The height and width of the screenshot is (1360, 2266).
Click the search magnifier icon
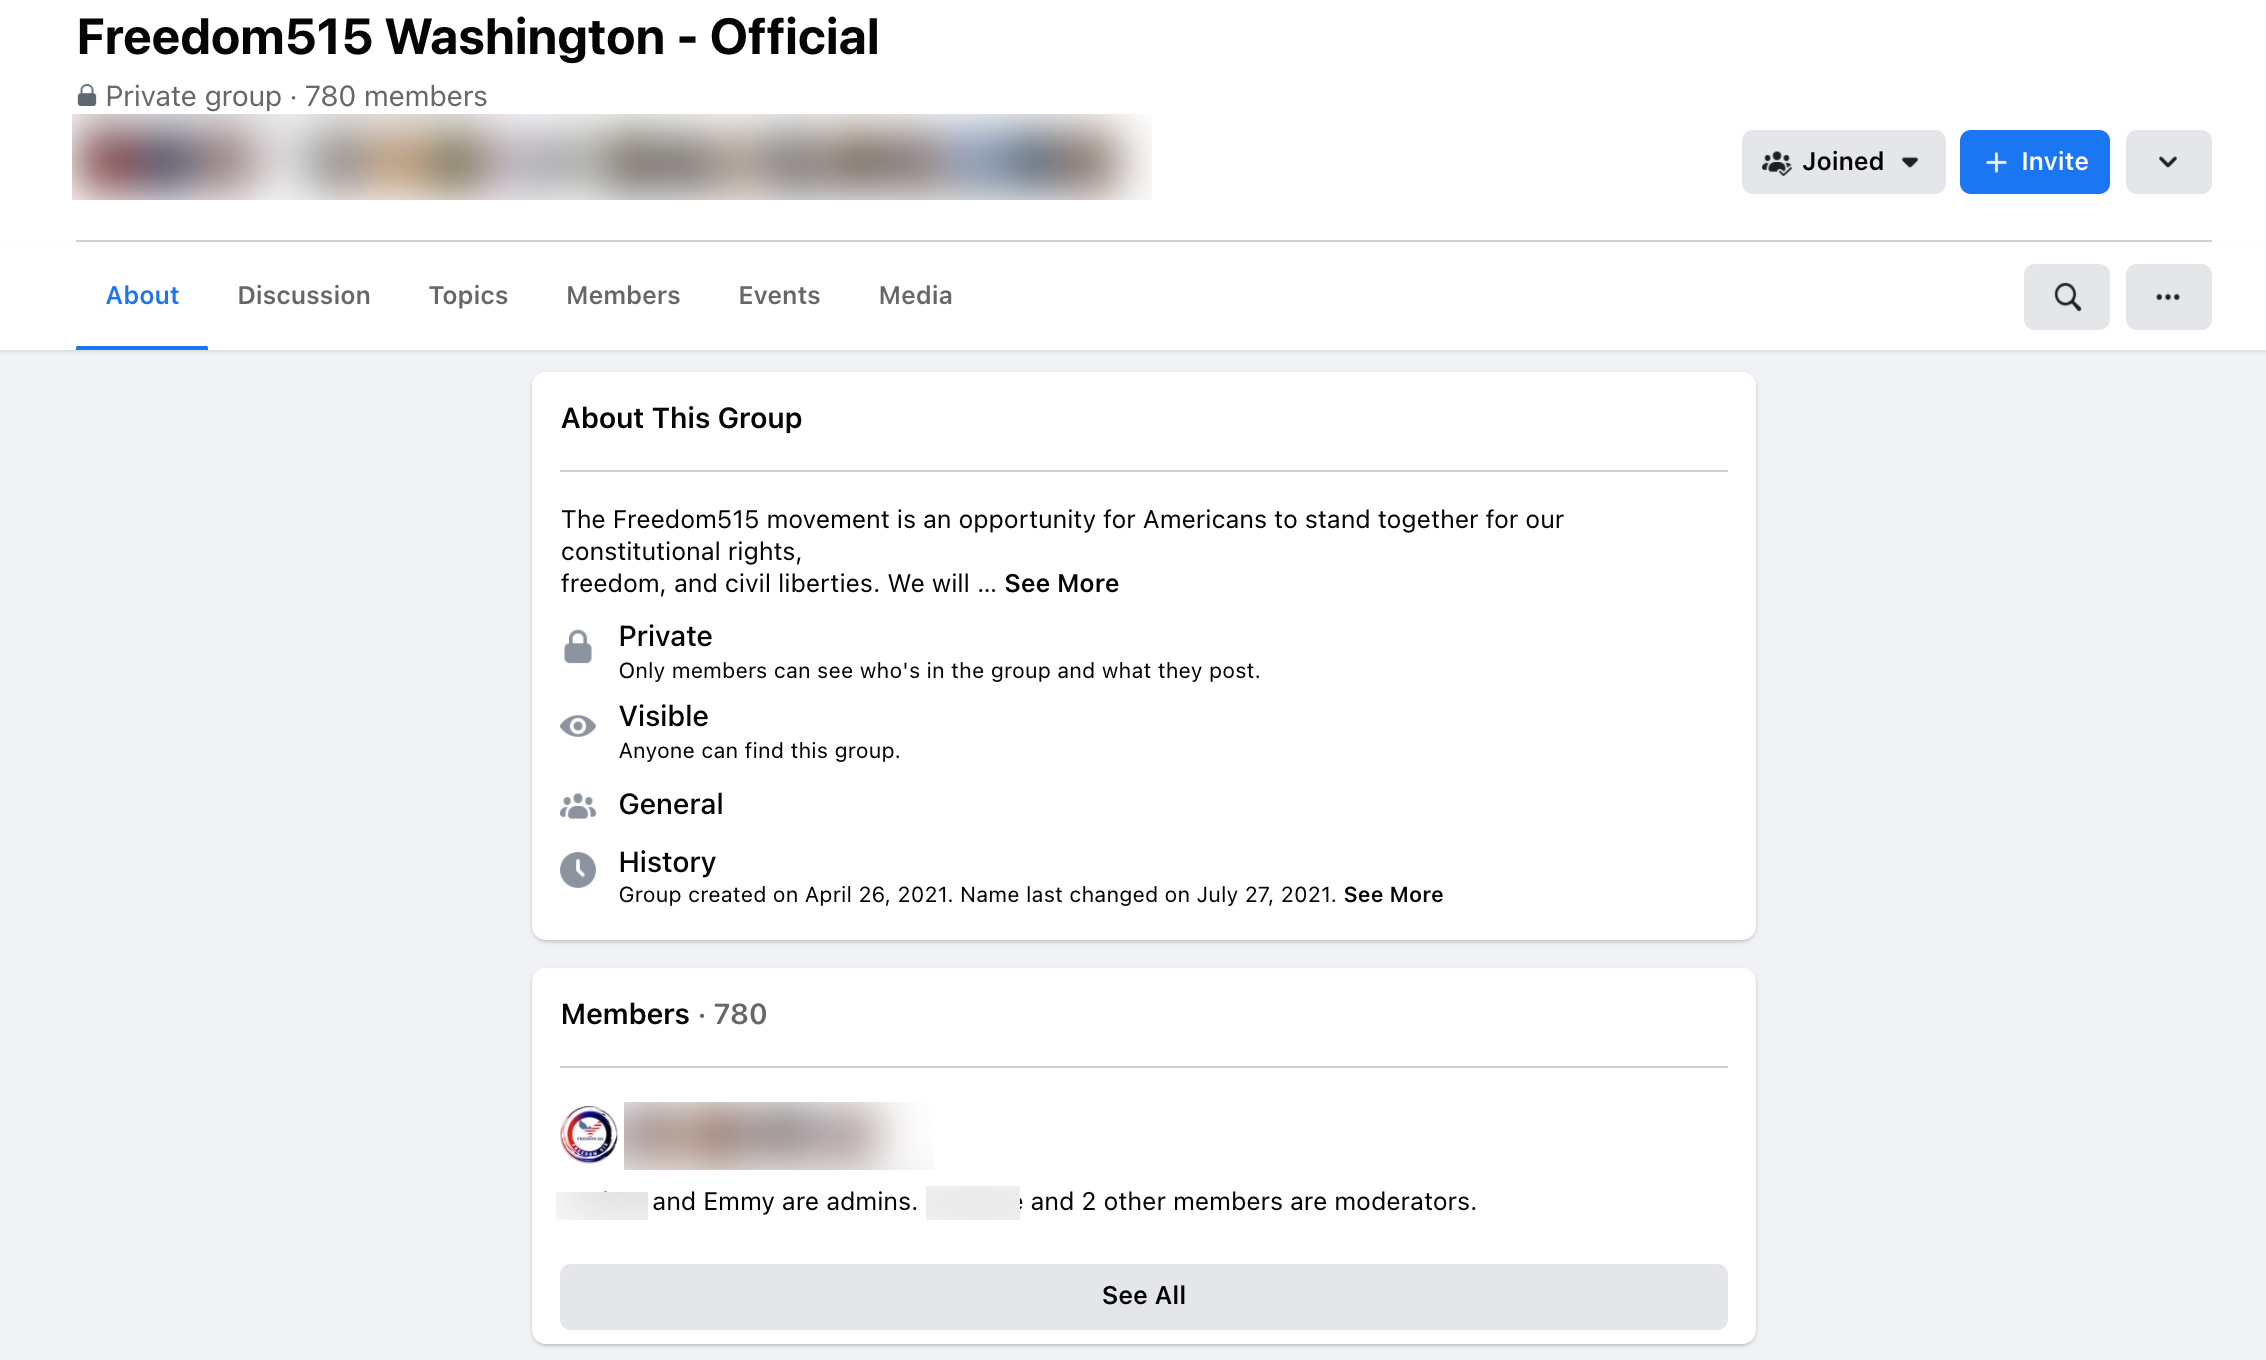pyautogui.click(x=2066, y=297)
